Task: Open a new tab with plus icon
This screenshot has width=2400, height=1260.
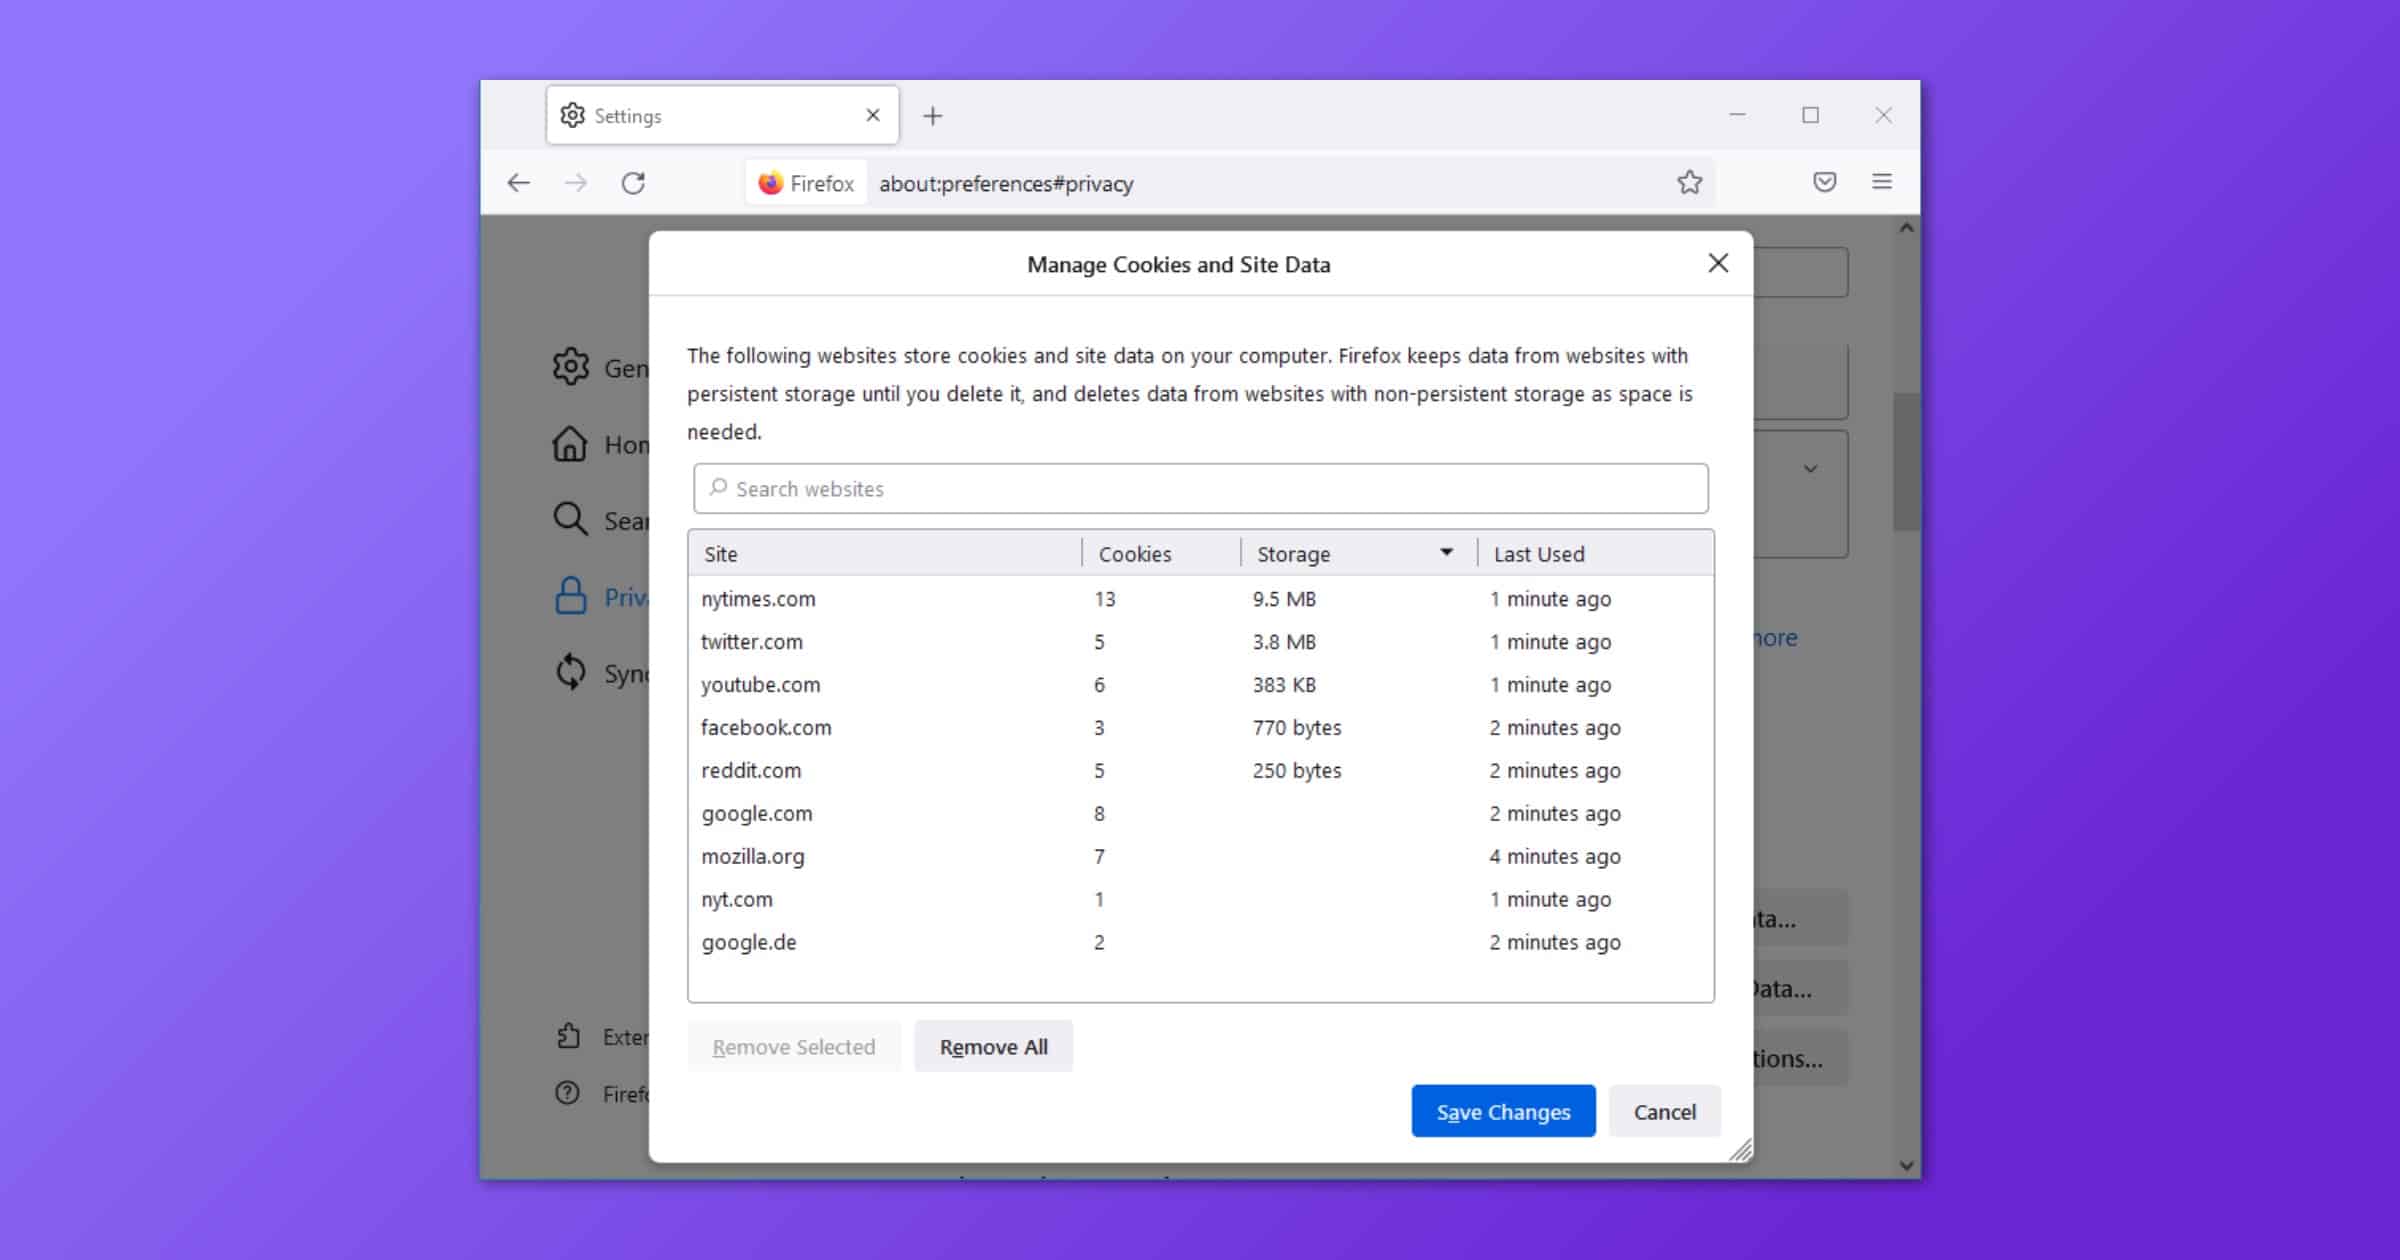Action: [x=932, y=116]
